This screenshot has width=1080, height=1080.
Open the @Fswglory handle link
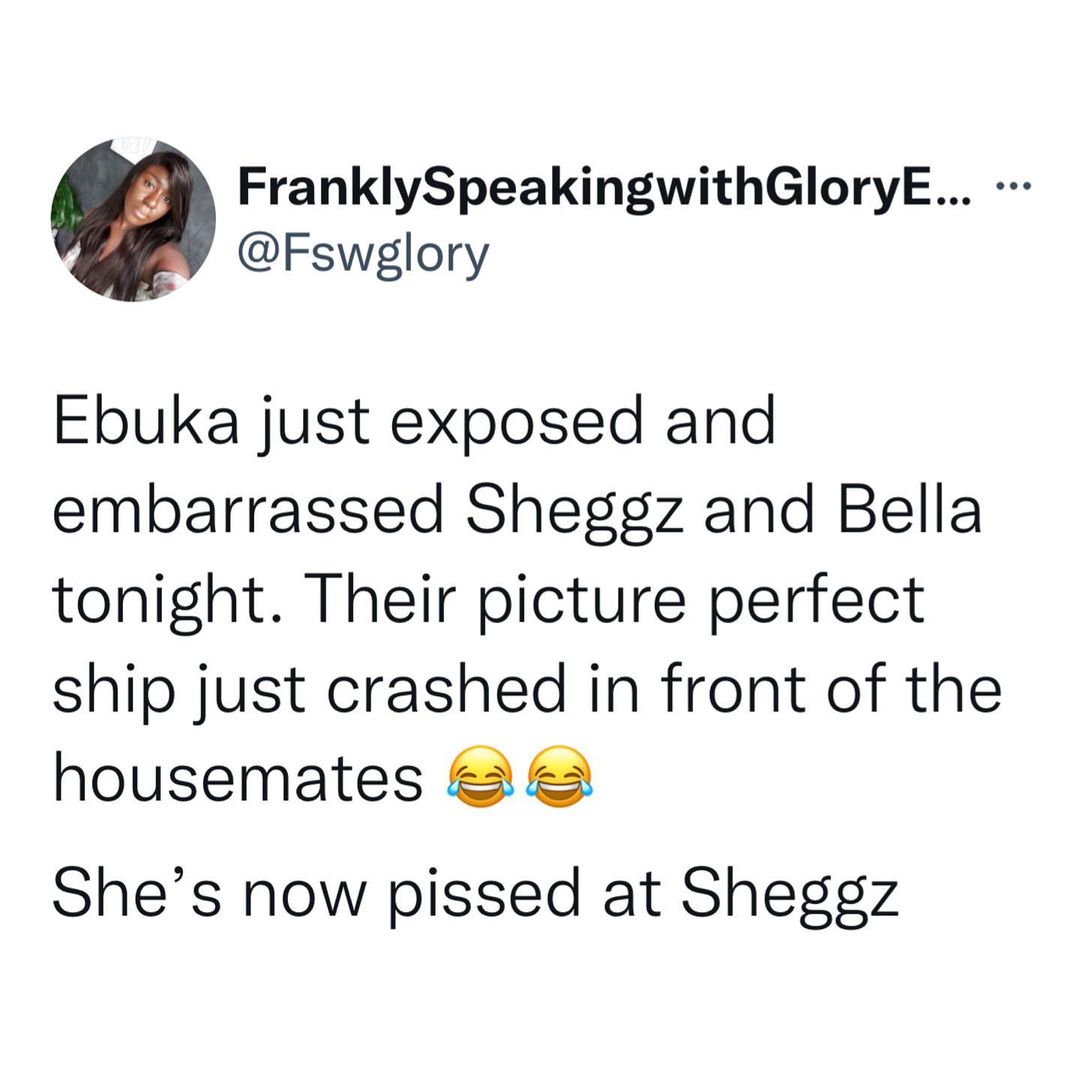click(x=362, y=254)
